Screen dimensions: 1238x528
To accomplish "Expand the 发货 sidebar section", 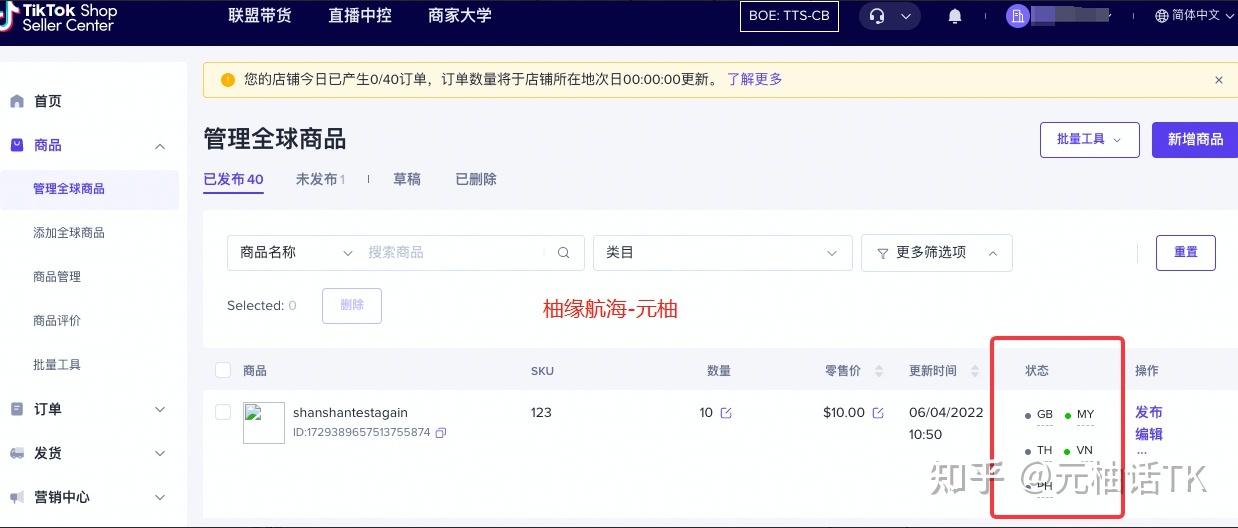I will [160, 453].
